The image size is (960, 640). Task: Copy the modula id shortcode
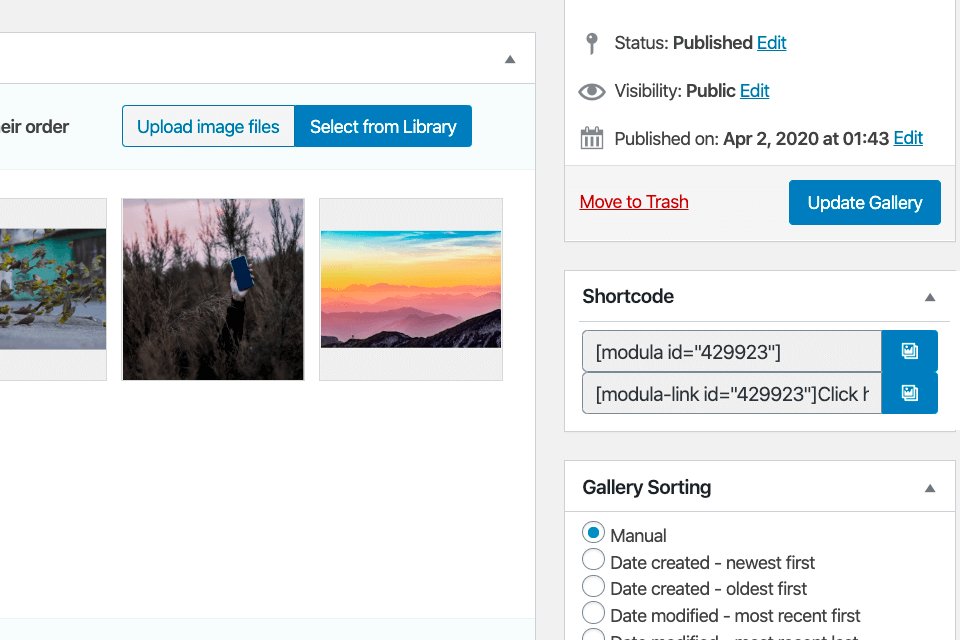(x=909, y=351)
